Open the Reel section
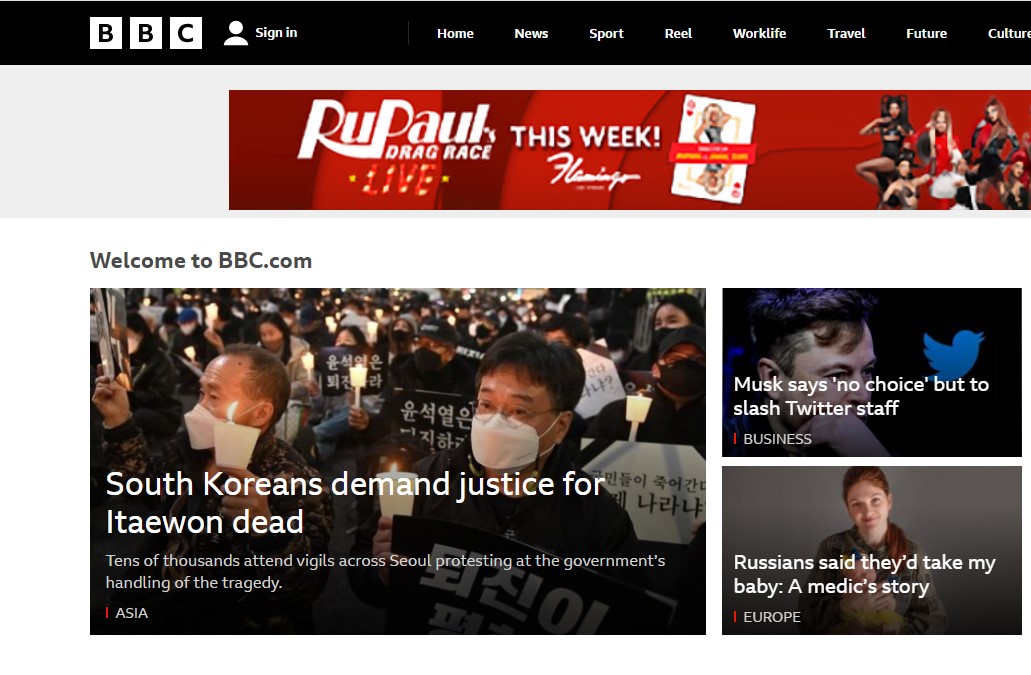This screenshot has height=675, width=1031. [678, 34]
